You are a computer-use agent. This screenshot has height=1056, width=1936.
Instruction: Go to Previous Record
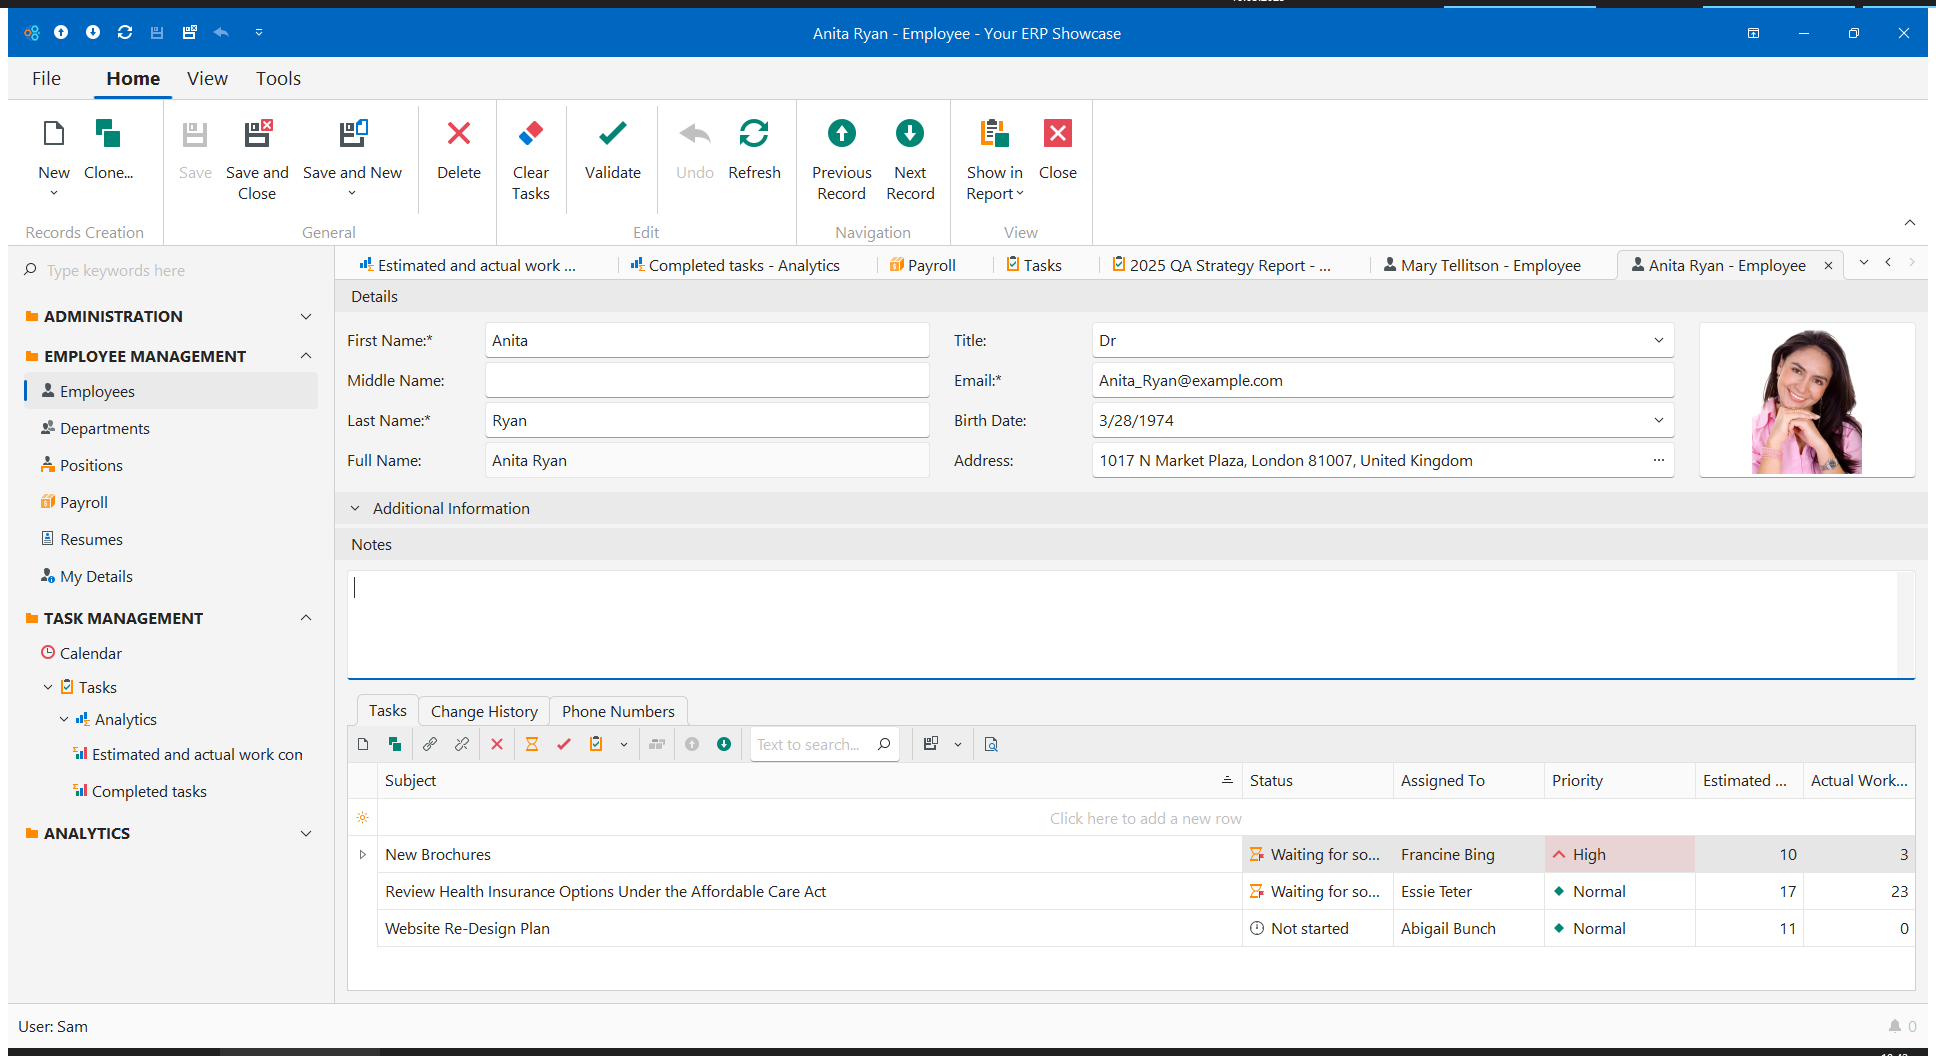point(841,134)
